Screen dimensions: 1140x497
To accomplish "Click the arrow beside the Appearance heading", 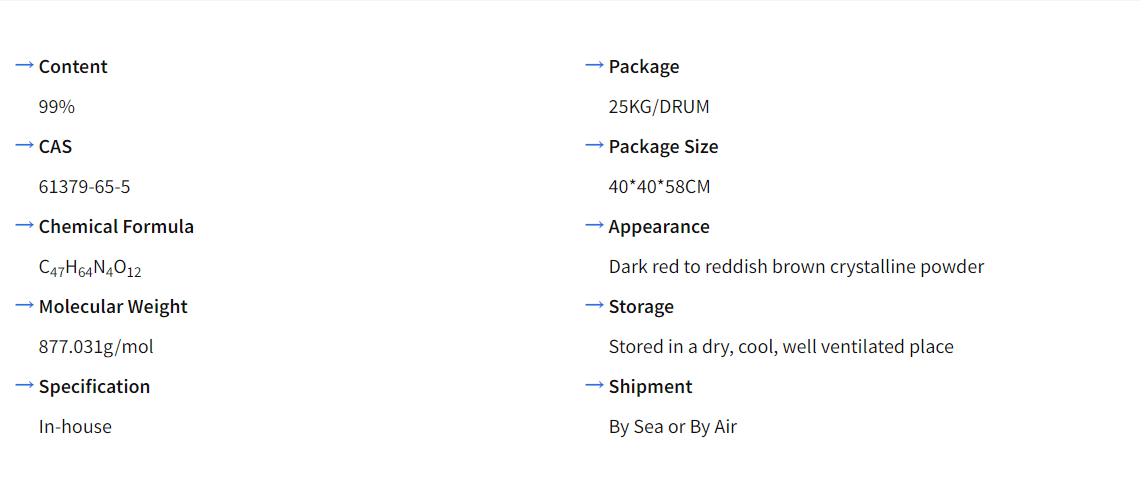I will [x=595, y=226].
